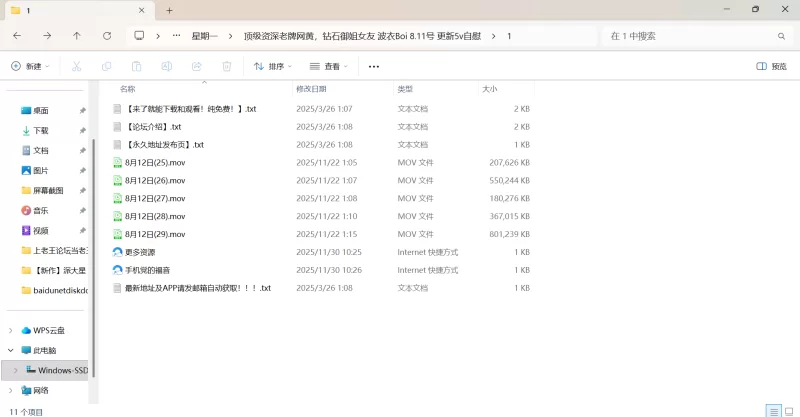
Task: Click the Delete trash can icon
Action: pyautogui.click(x=226, y=67)
